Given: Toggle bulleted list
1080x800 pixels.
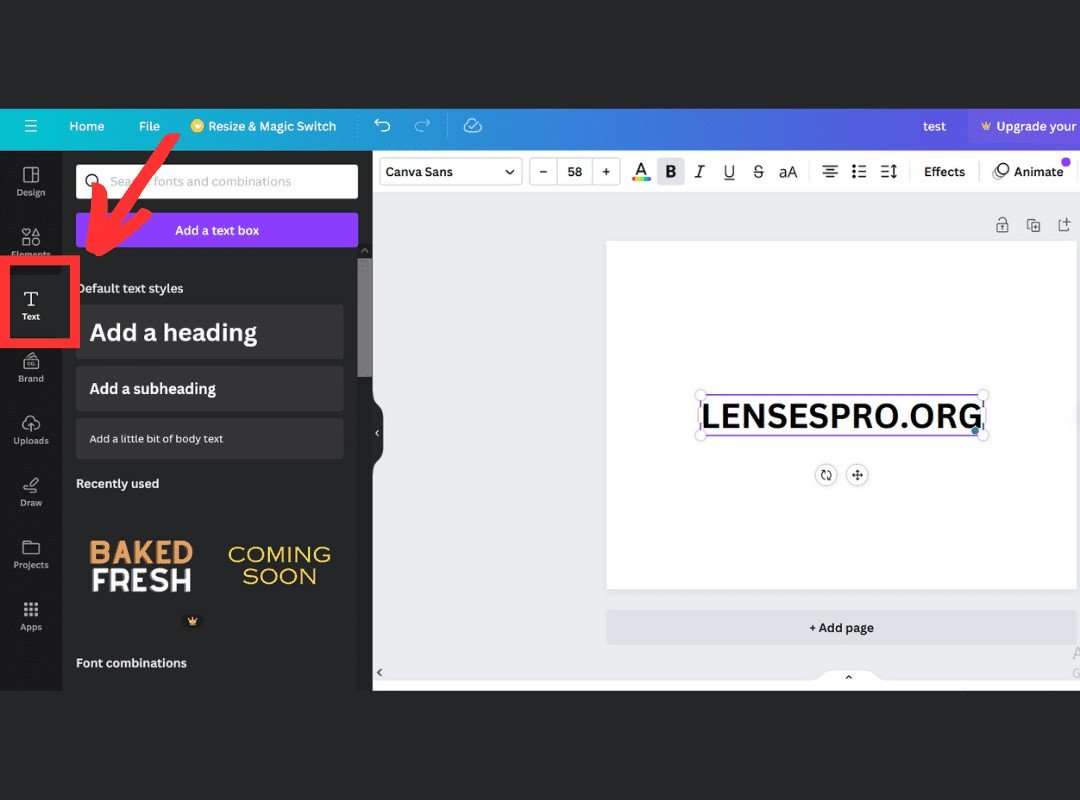Looking at the screenshot, I should 859,172.
